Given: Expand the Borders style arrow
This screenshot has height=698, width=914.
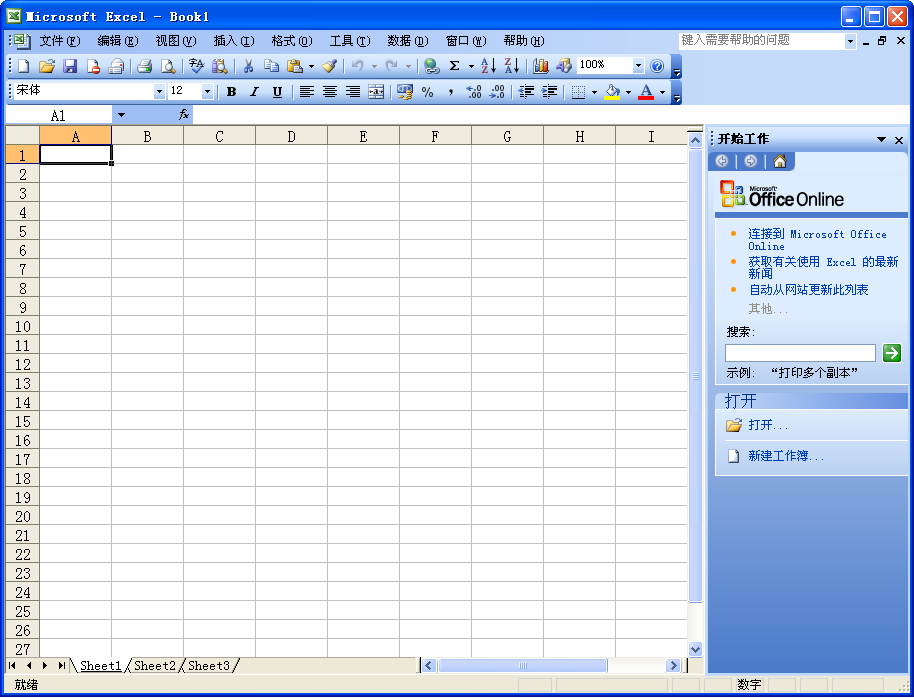Looking at the screenshot, I should pos(594,92).
